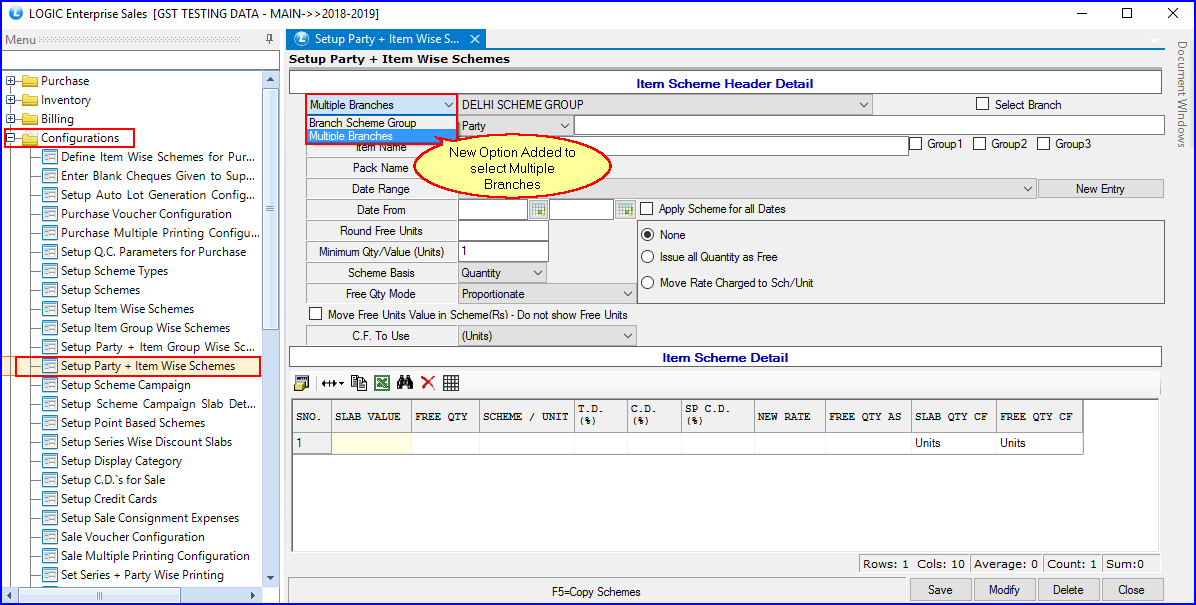Open the Scheme Basis Quantity dropdown
The height and width of the screenshot is (605, 1196).
(503, 272)
